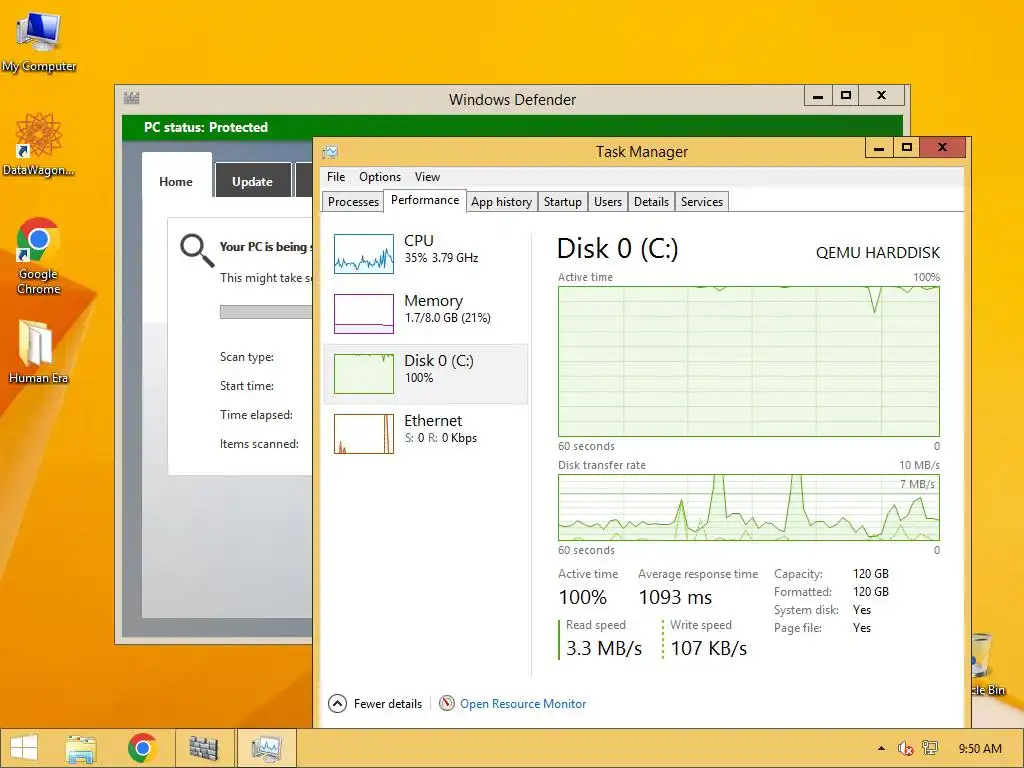Screen dimensions: 1024x768
Task: Click the Resource Monitor icon
Action: [x=447, y=703]
